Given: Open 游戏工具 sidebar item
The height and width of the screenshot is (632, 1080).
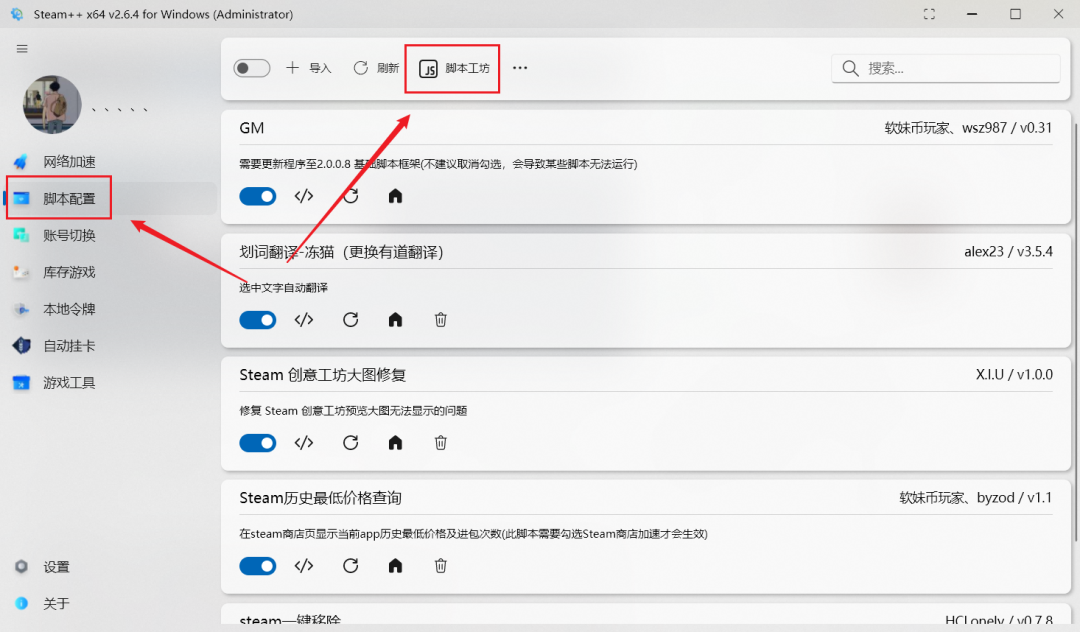Looking at the screenshot, I should (69, 383).
